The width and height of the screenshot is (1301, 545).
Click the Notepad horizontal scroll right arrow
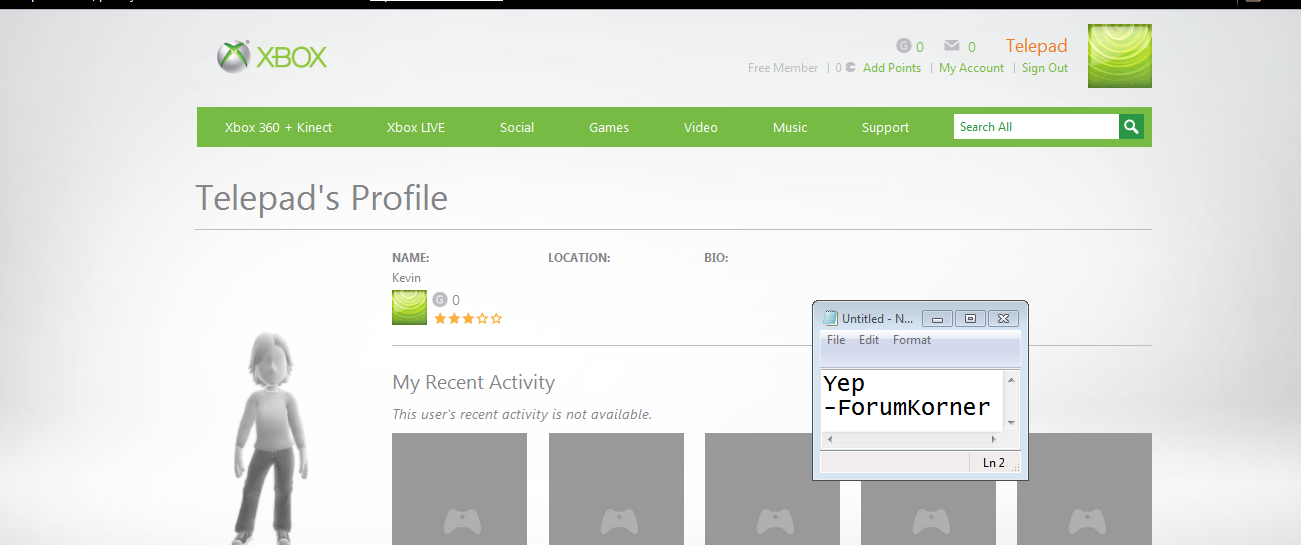pyautogui.click(x=994, y=439)
